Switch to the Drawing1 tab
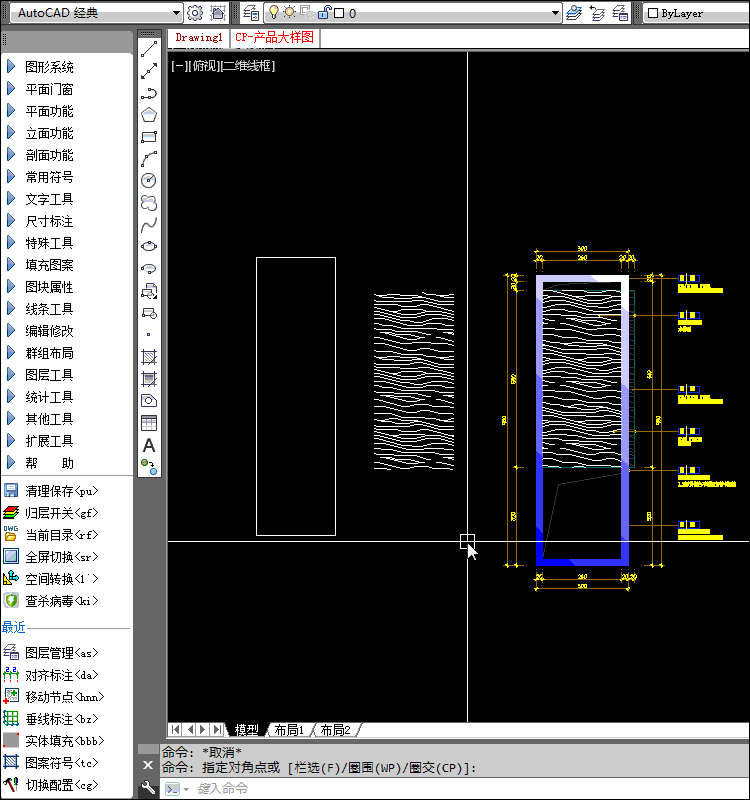750x800 pixels. (x=199, y=37)
